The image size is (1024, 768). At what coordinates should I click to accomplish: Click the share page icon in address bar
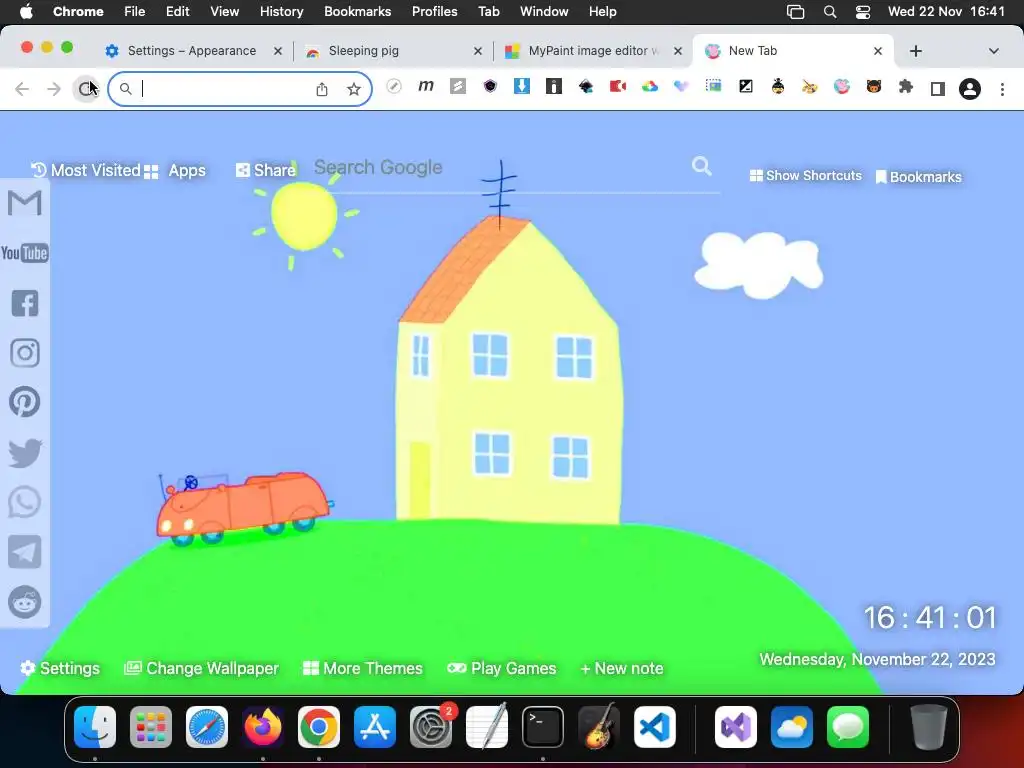click(322, 89)
